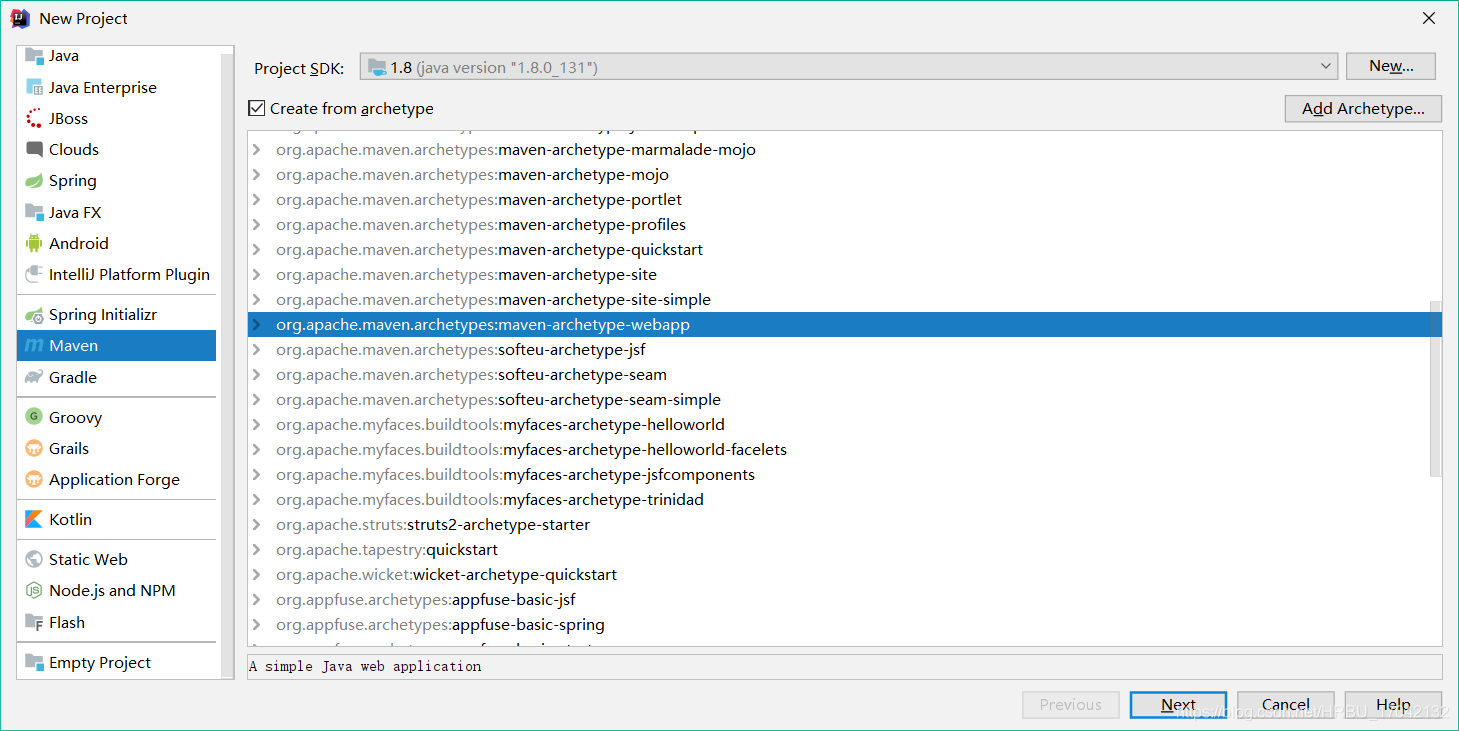Click the Static Web globe icon
This screenshot has height=731, width=1459.
pyautogui.click(x=35, y=559)
